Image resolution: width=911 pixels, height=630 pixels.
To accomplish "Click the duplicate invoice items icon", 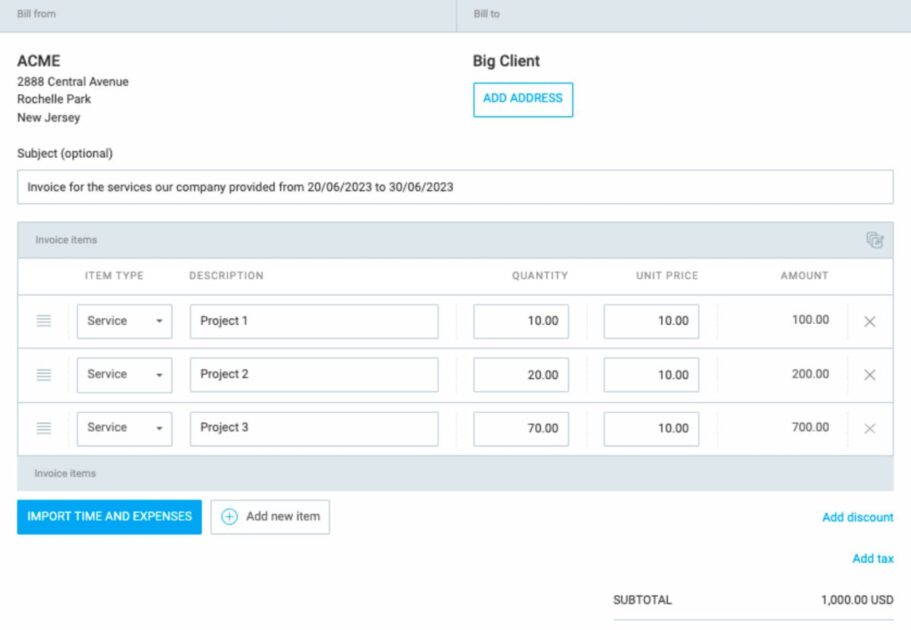I will (876, 240).
